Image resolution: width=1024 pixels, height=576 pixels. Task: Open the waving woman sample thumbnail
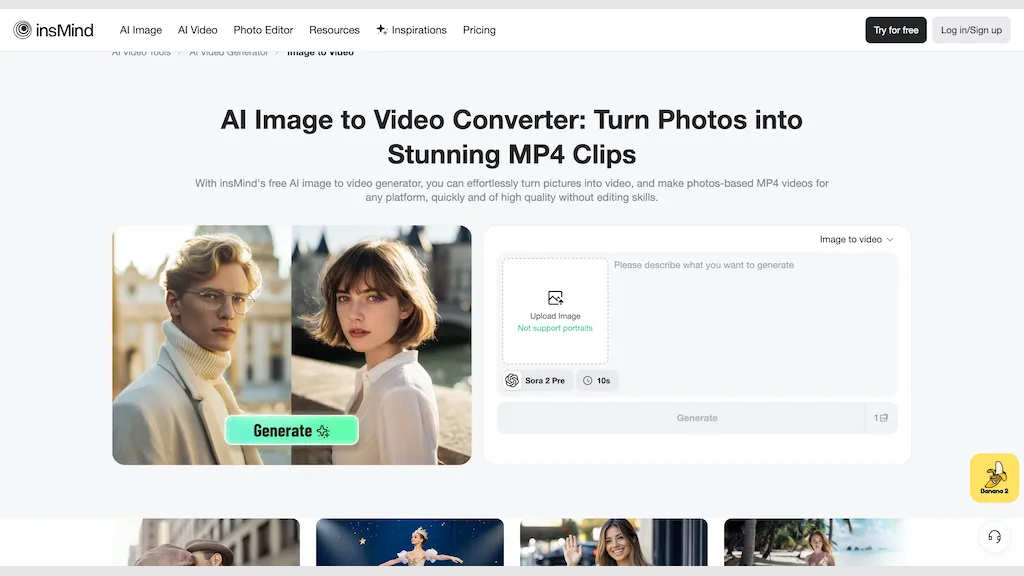[614, 542]
